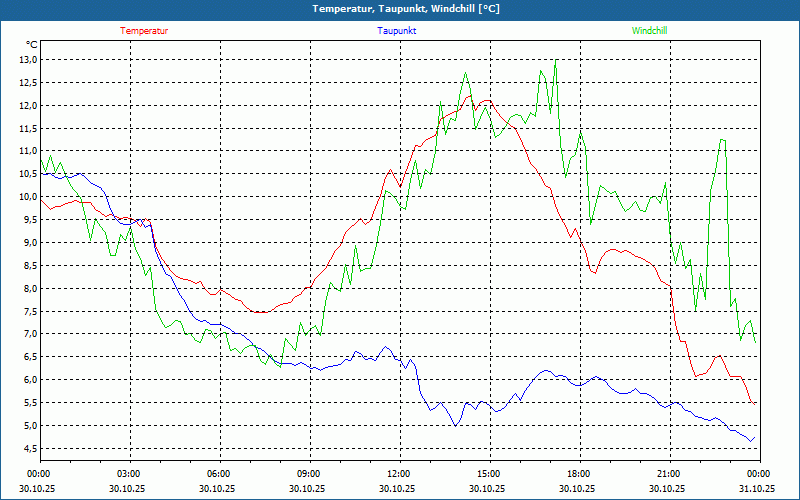
Task: Click the highest peak of the green Windchill line
Action: [555, 62]
